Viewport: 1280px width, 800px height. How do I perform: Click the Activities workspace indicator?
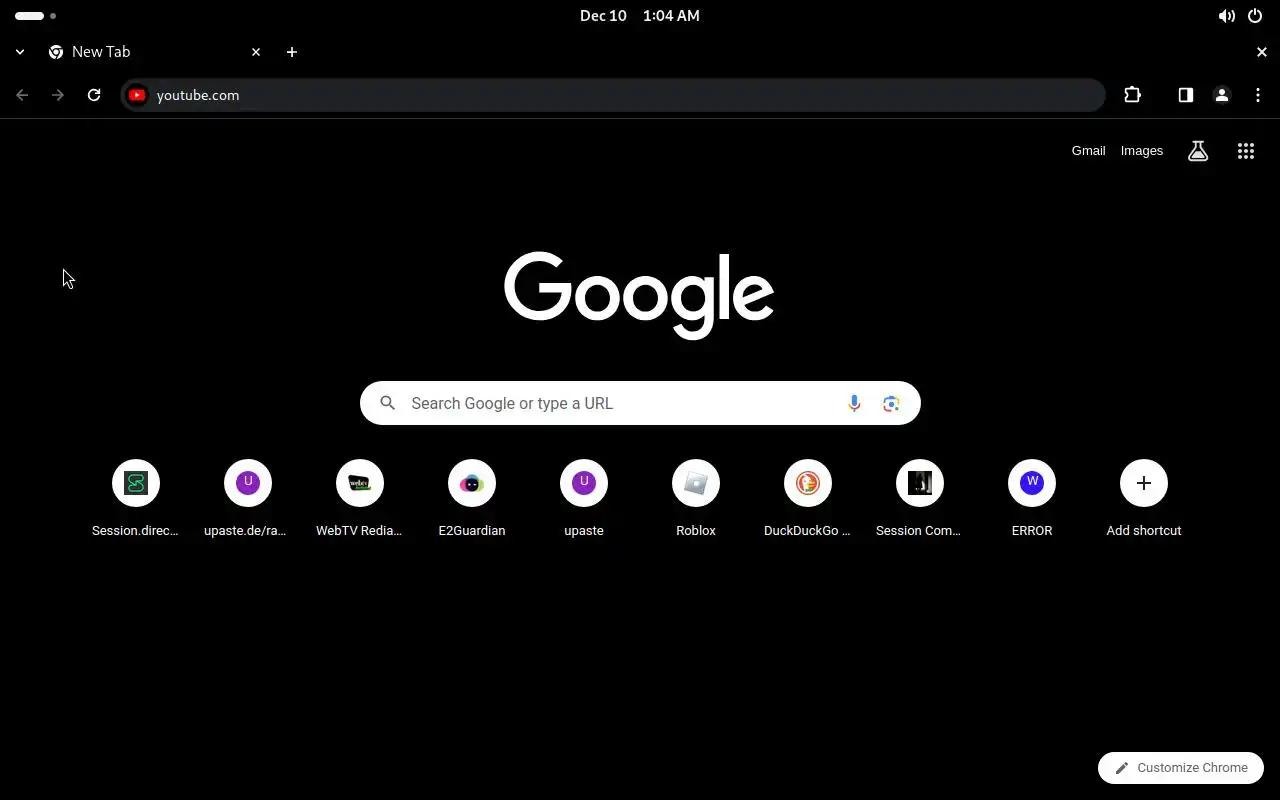[x=36, y=16]
